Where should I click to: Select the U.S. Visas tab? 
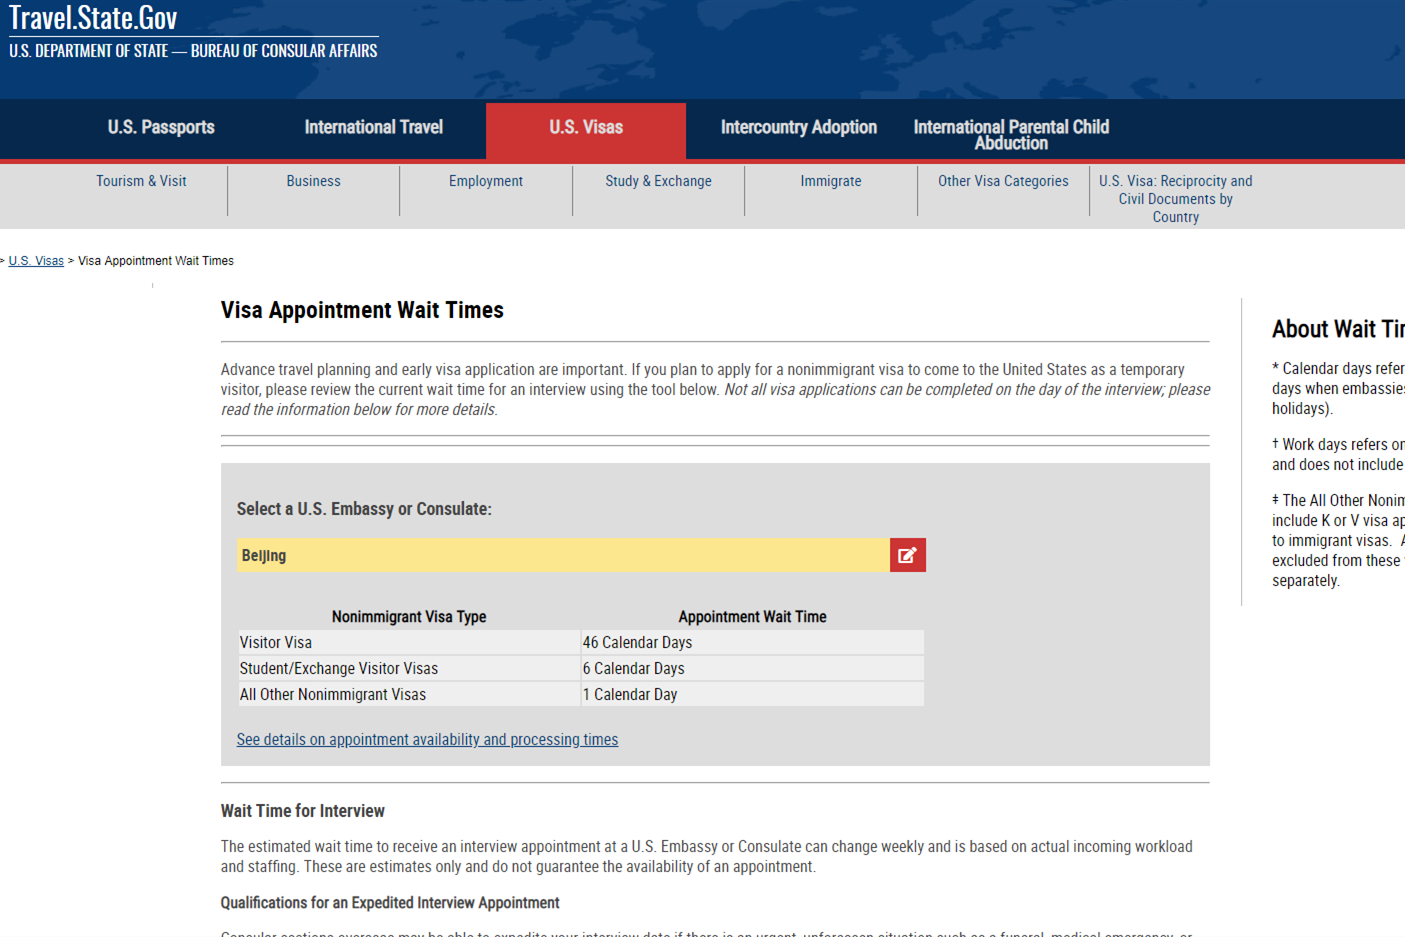tap(586, 128)
